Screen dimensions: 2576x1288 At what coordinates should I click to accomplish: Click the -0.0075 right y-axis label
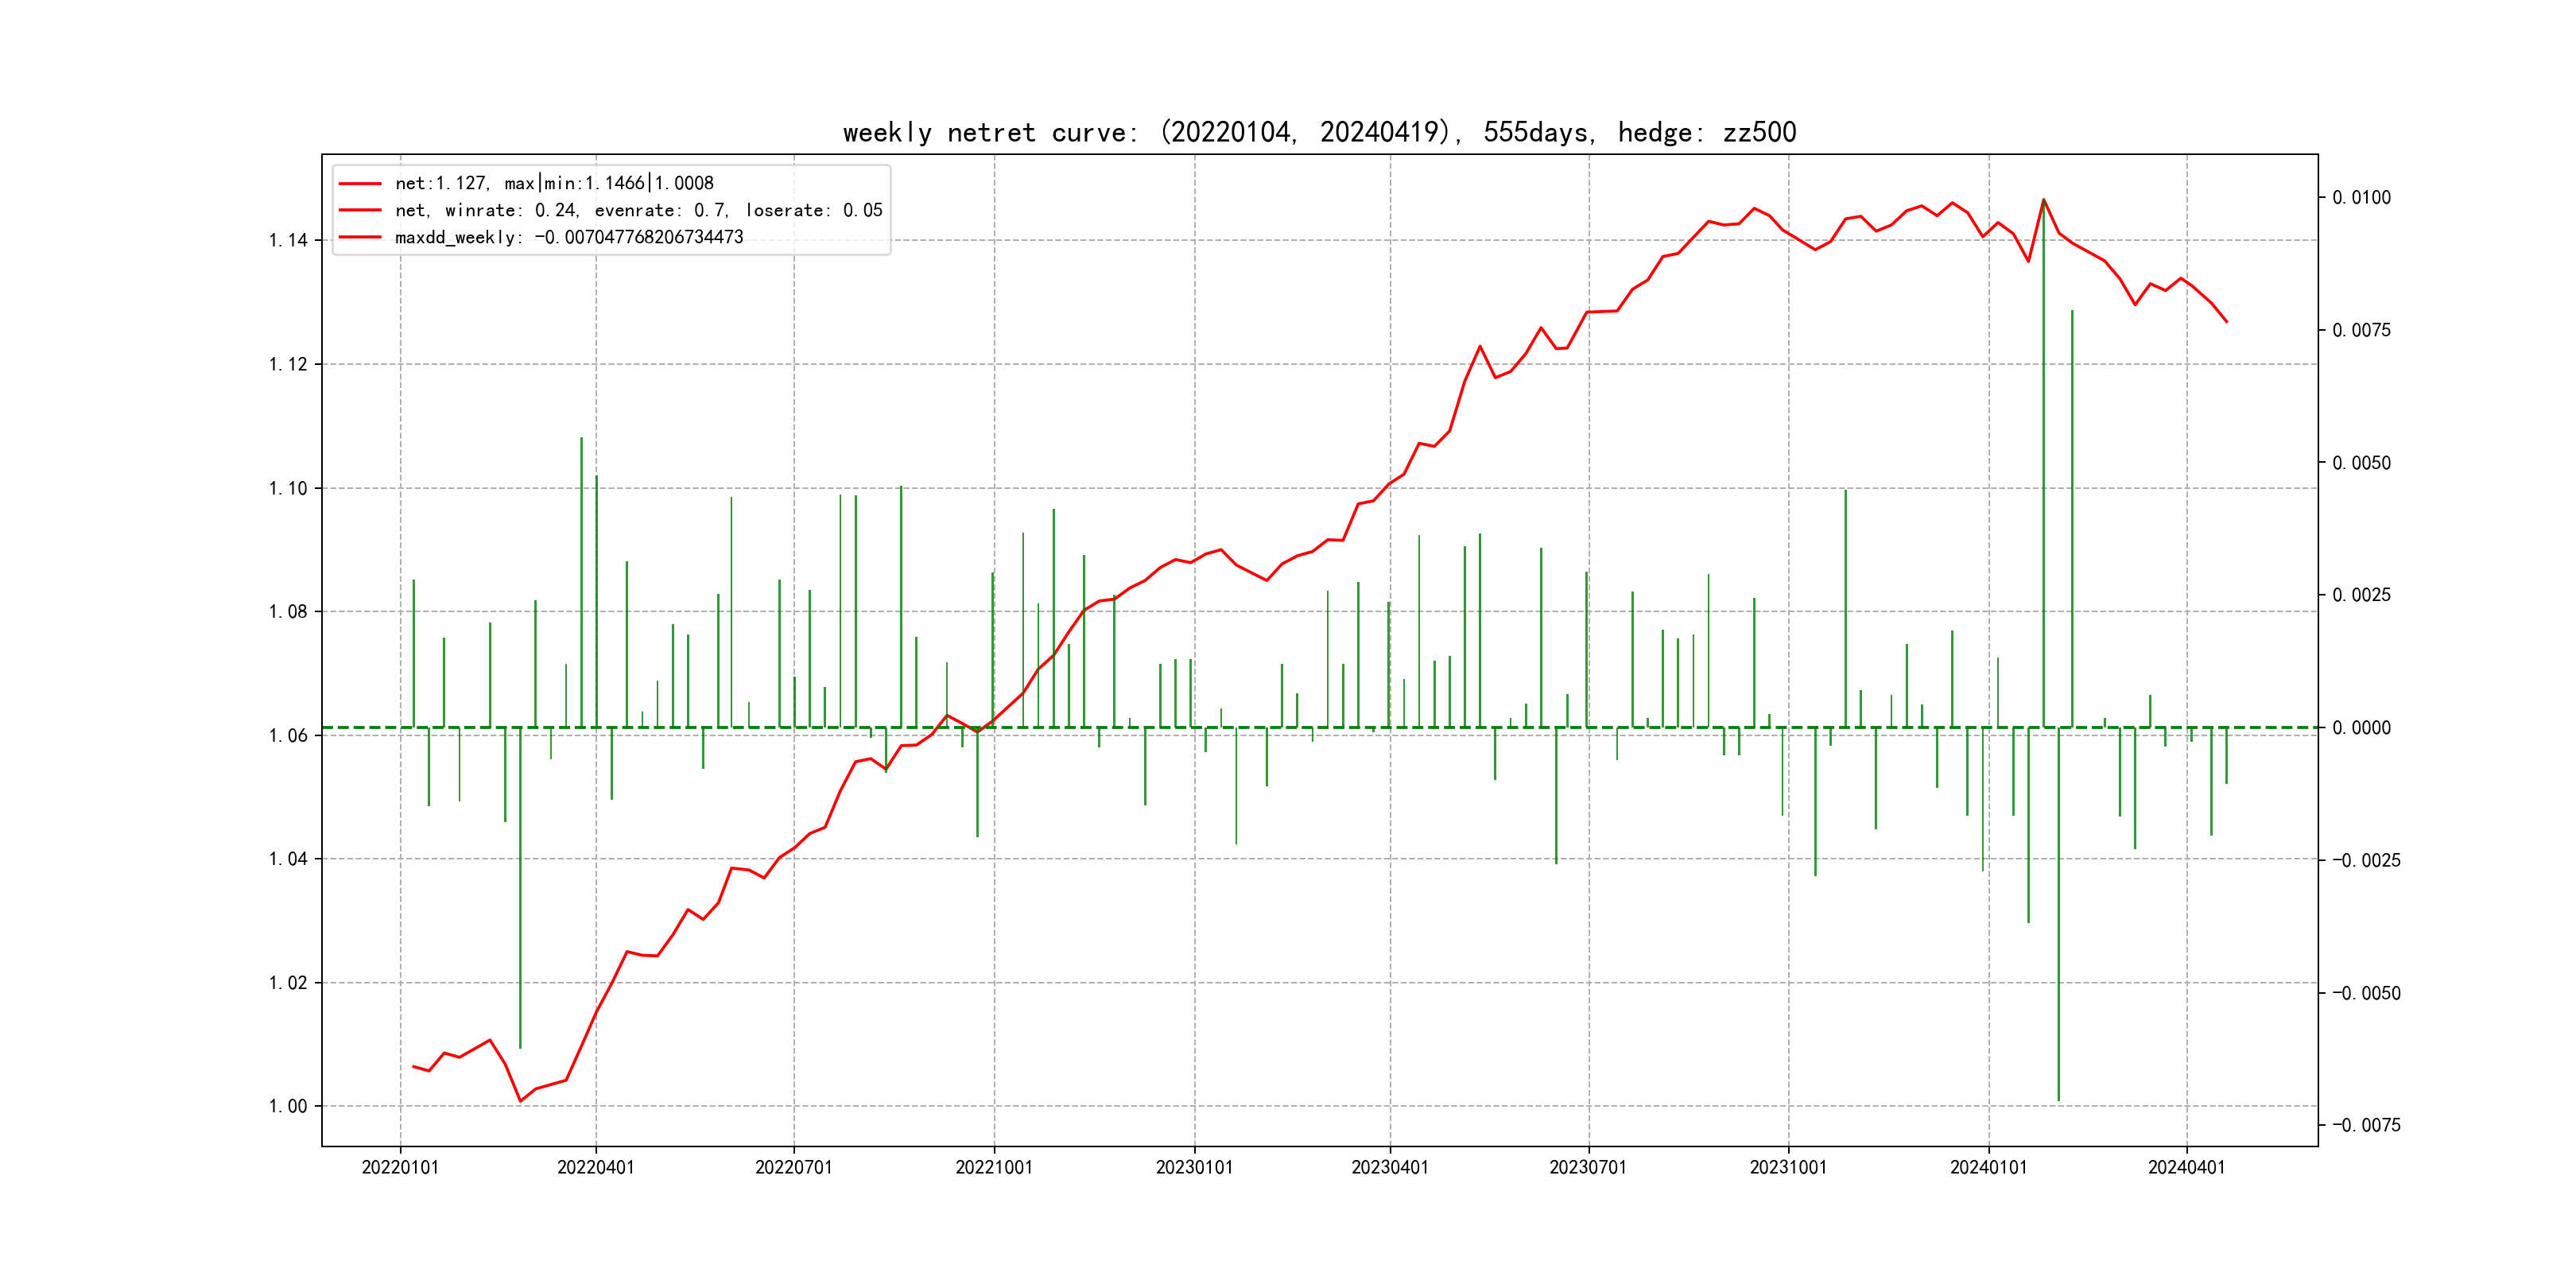click(x=2365, y=1125)
